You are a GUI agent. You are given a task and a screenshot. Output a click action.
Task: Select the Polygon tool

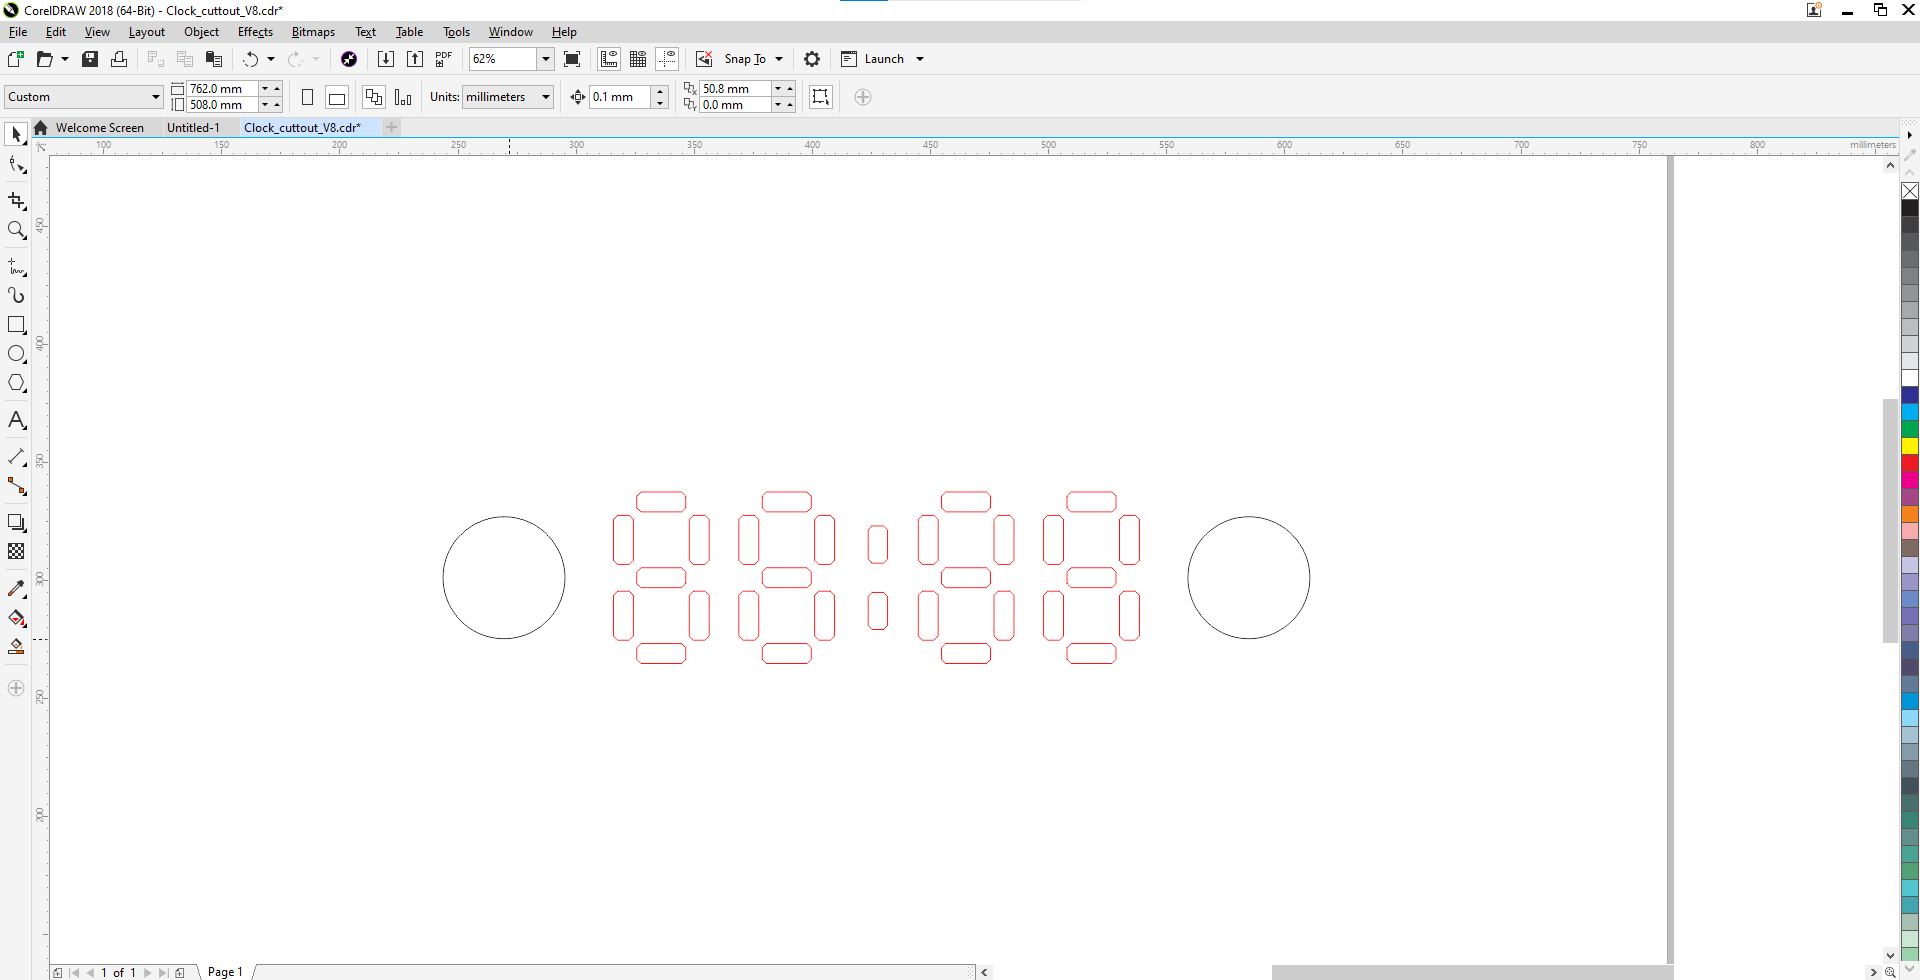[x=16, y=383]
